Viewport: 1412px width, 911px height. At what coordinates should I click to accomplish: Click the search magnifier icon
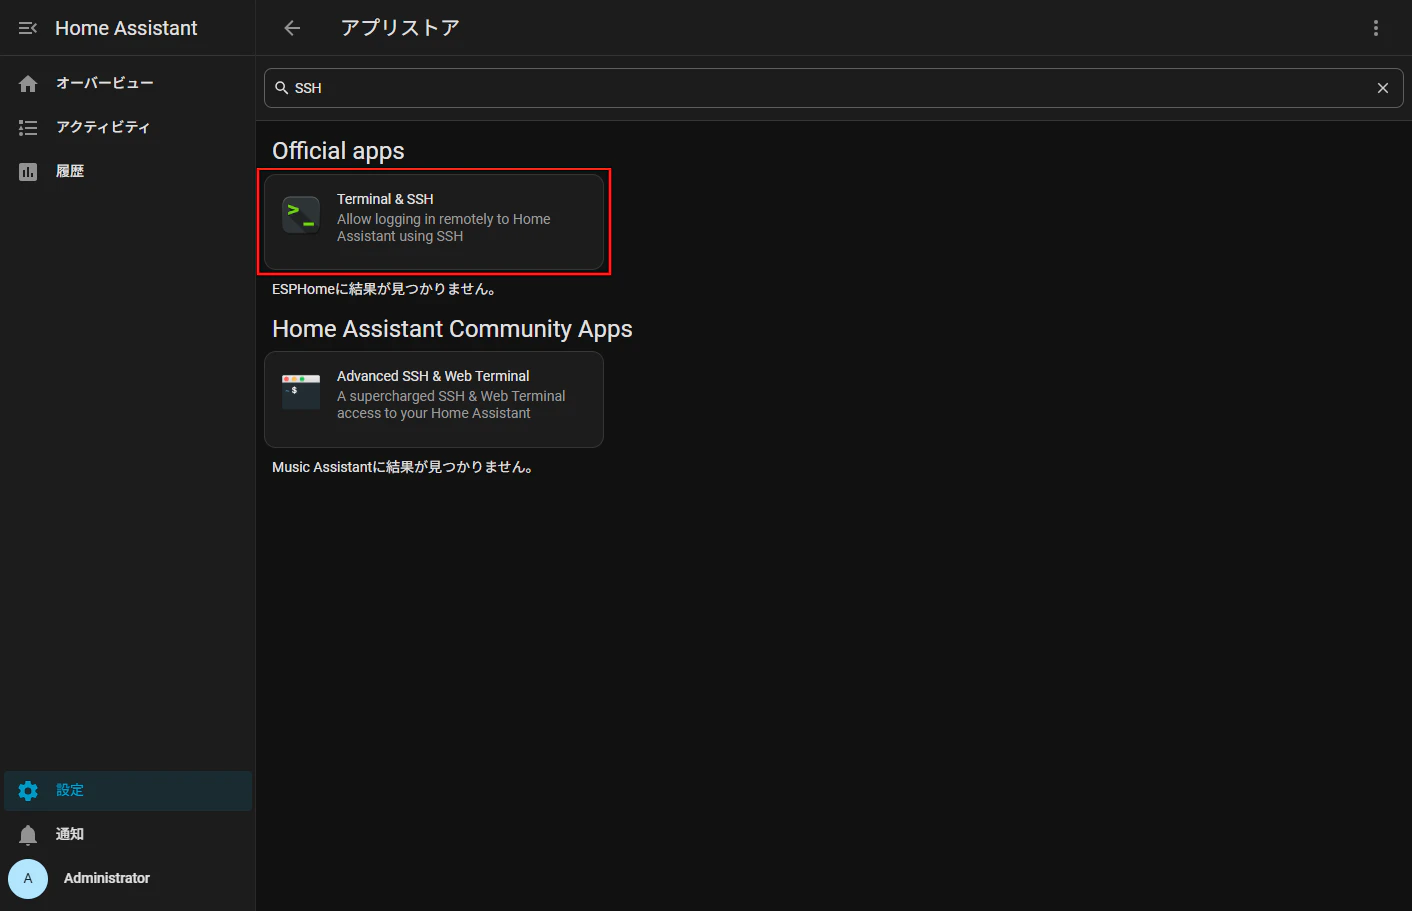pos(282,88)
